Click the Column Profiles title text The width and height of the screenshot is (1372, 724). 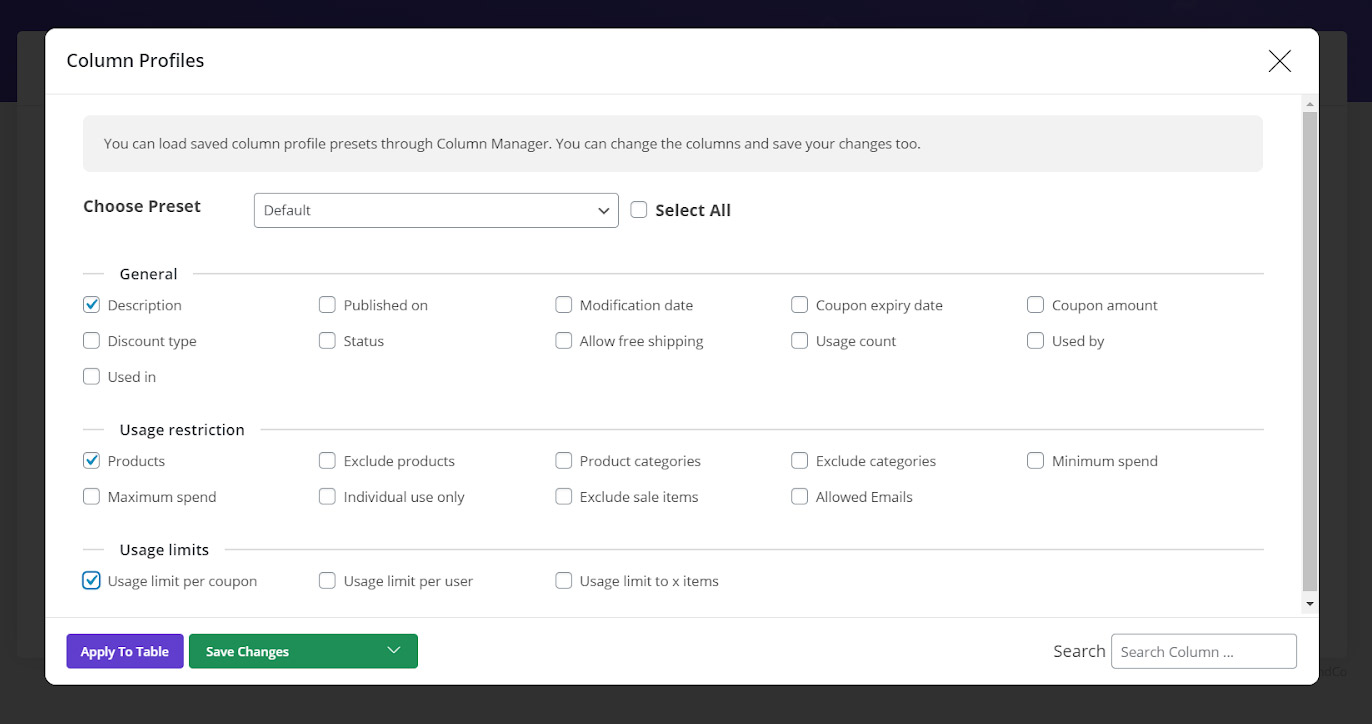coord(135,61)
